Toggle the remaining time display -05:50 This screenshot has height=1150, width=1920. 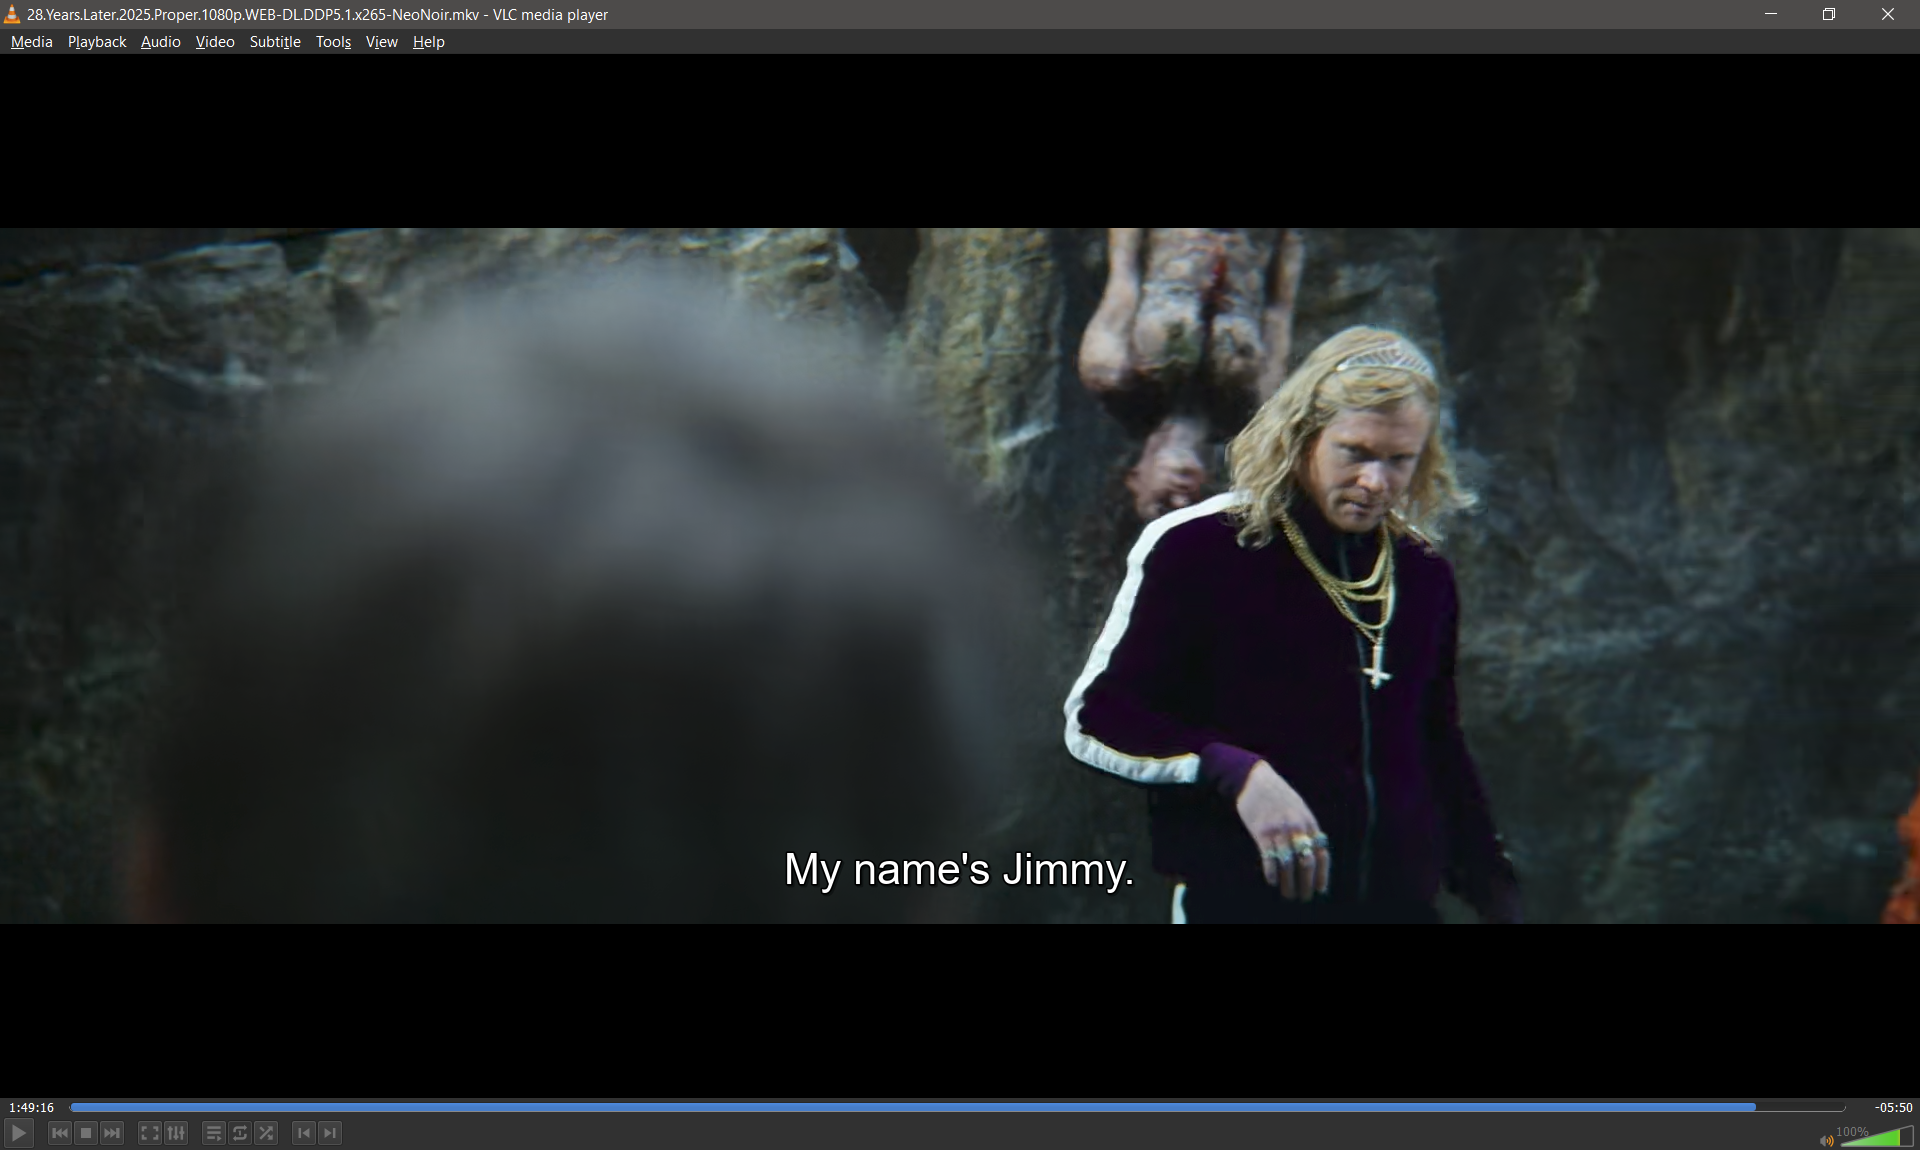[1892, 1107]
